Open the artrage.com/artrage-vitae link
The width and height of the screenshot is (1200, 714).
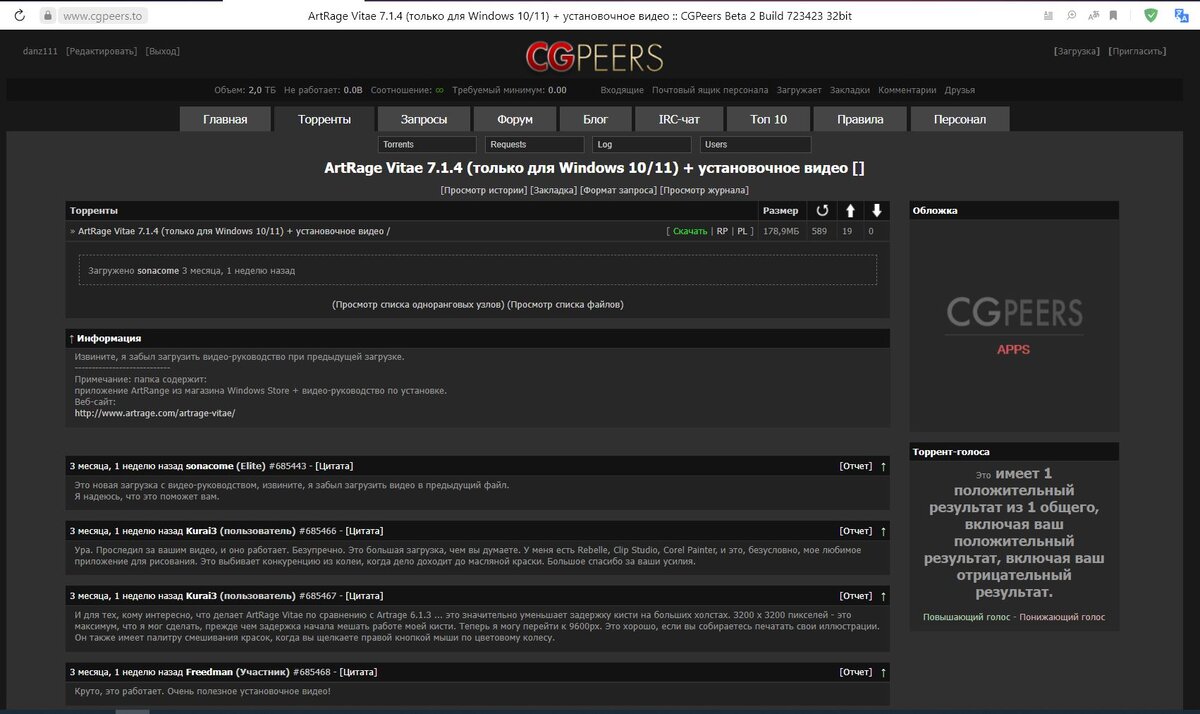coord(155,412)
